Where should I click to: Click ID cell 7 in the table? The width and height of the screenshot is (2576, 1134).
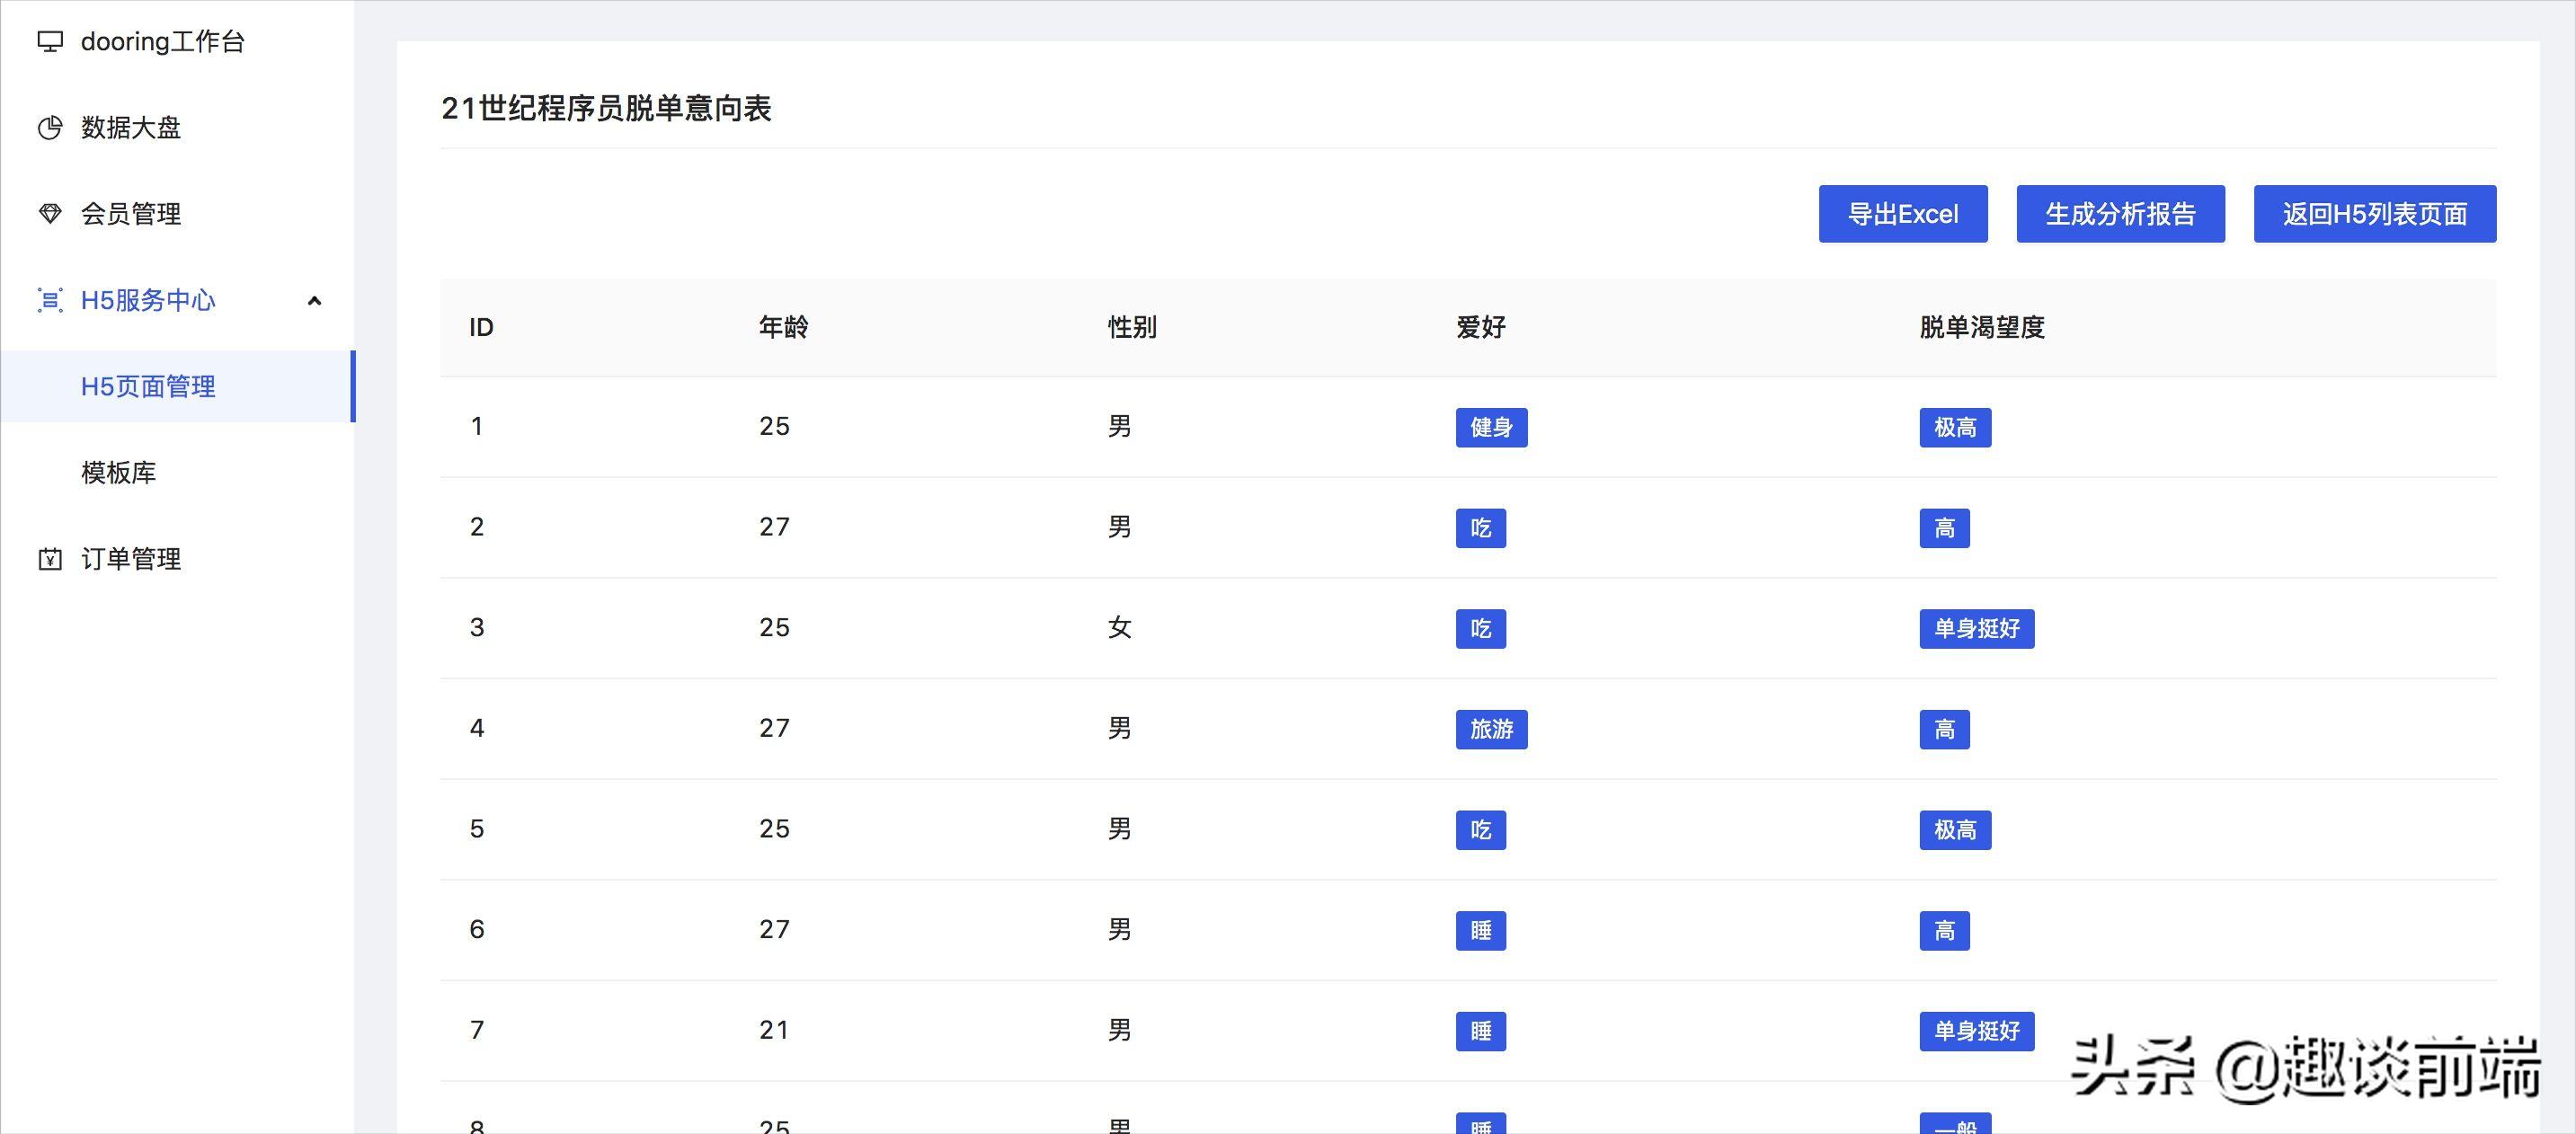(x=477, y=1030)
